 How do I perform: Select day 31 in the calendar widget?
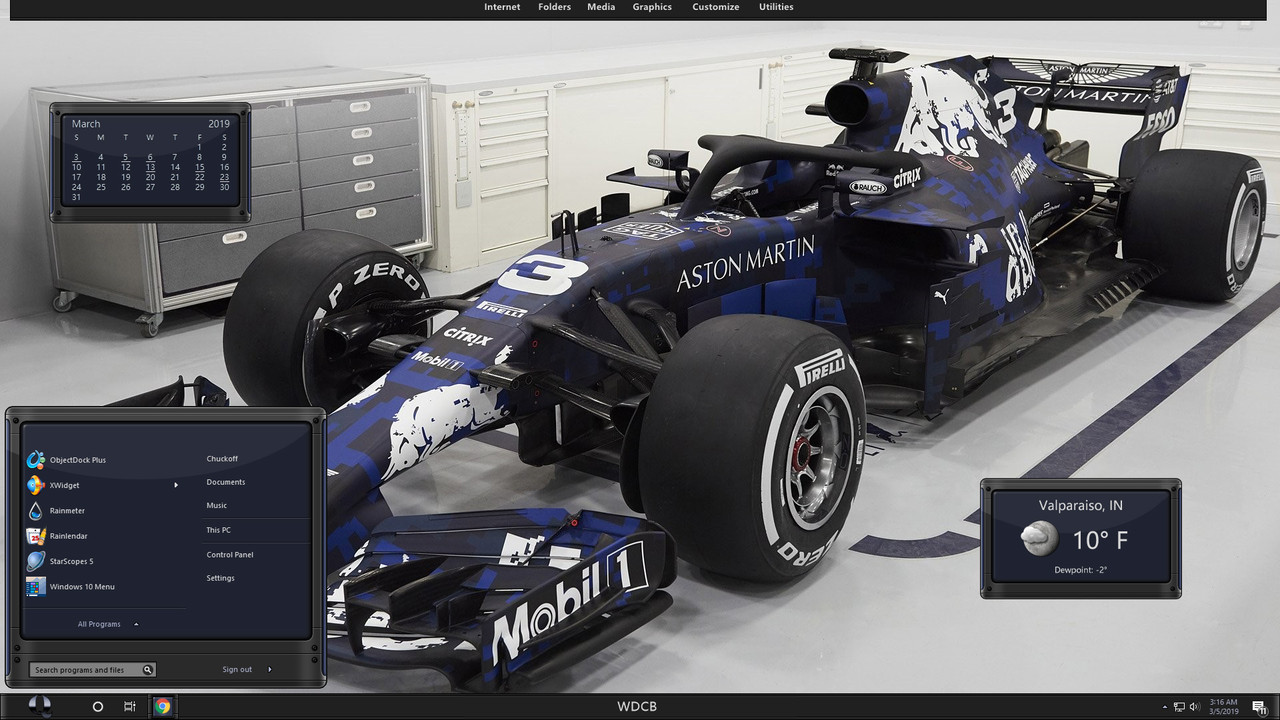(77, 197)
